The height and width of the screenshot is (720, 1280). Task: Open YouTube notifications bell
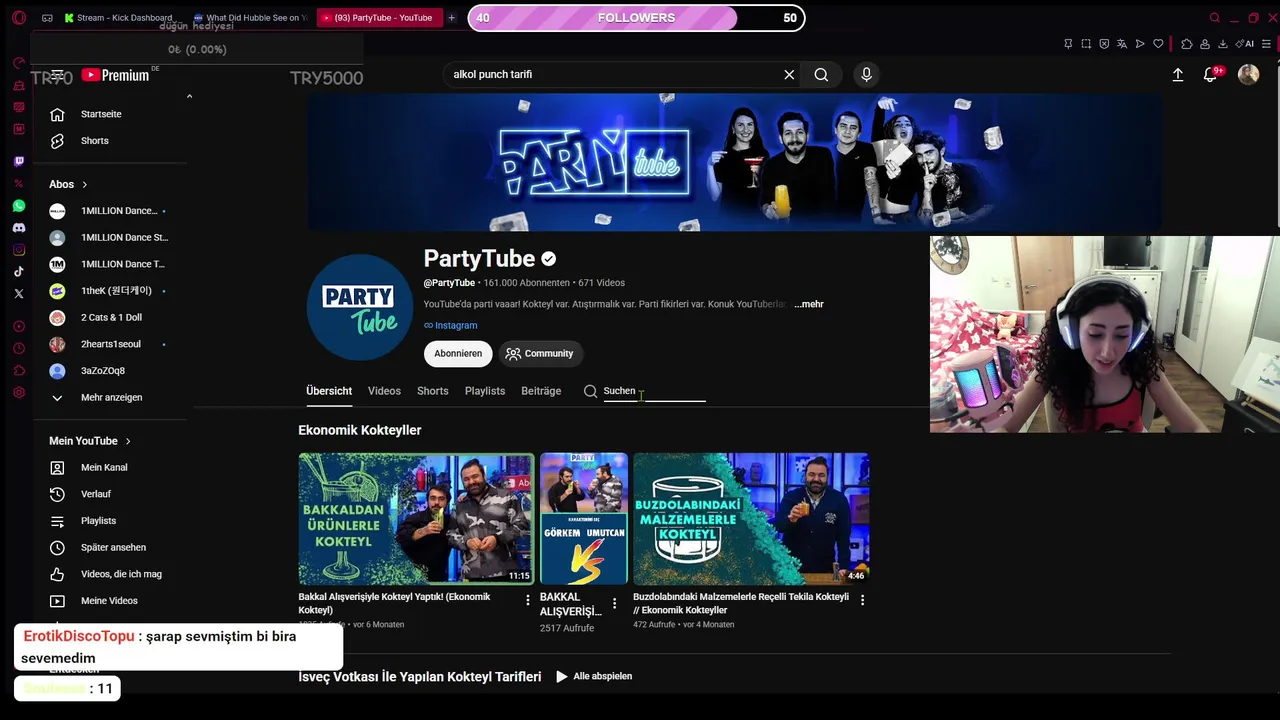1210,74
